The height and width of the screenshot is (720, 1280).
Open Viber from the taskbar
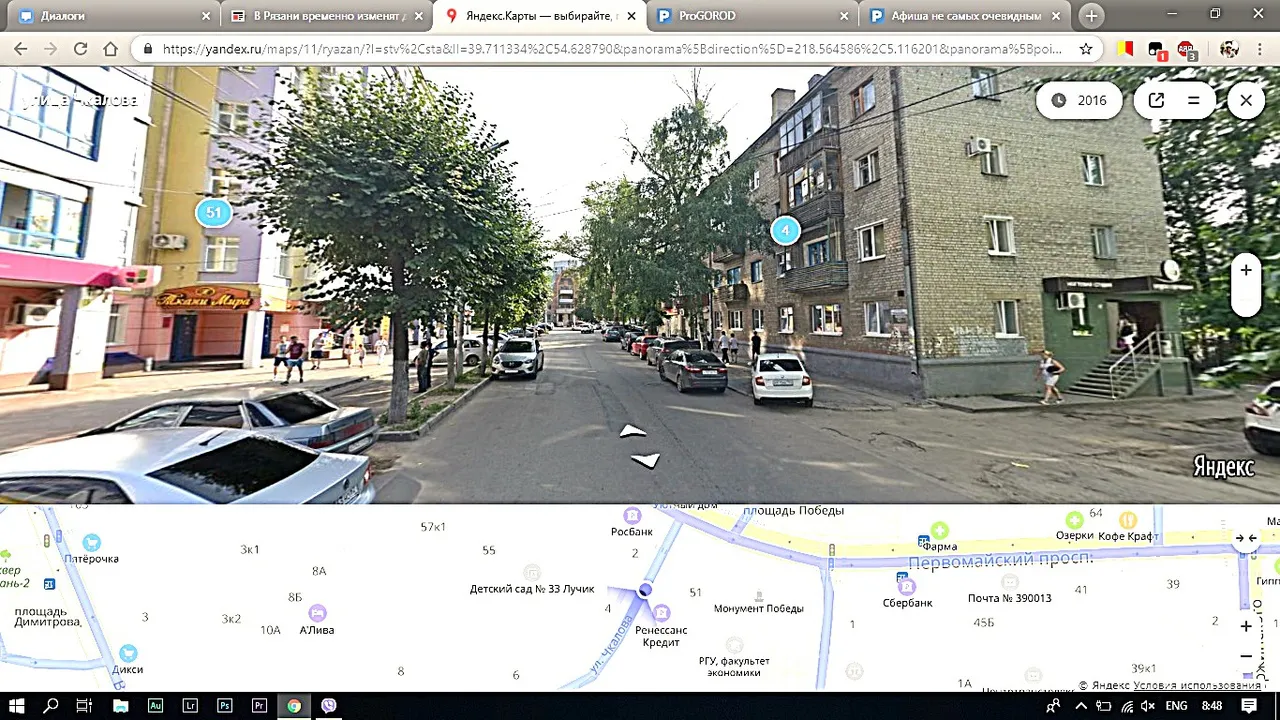(329, 705)
